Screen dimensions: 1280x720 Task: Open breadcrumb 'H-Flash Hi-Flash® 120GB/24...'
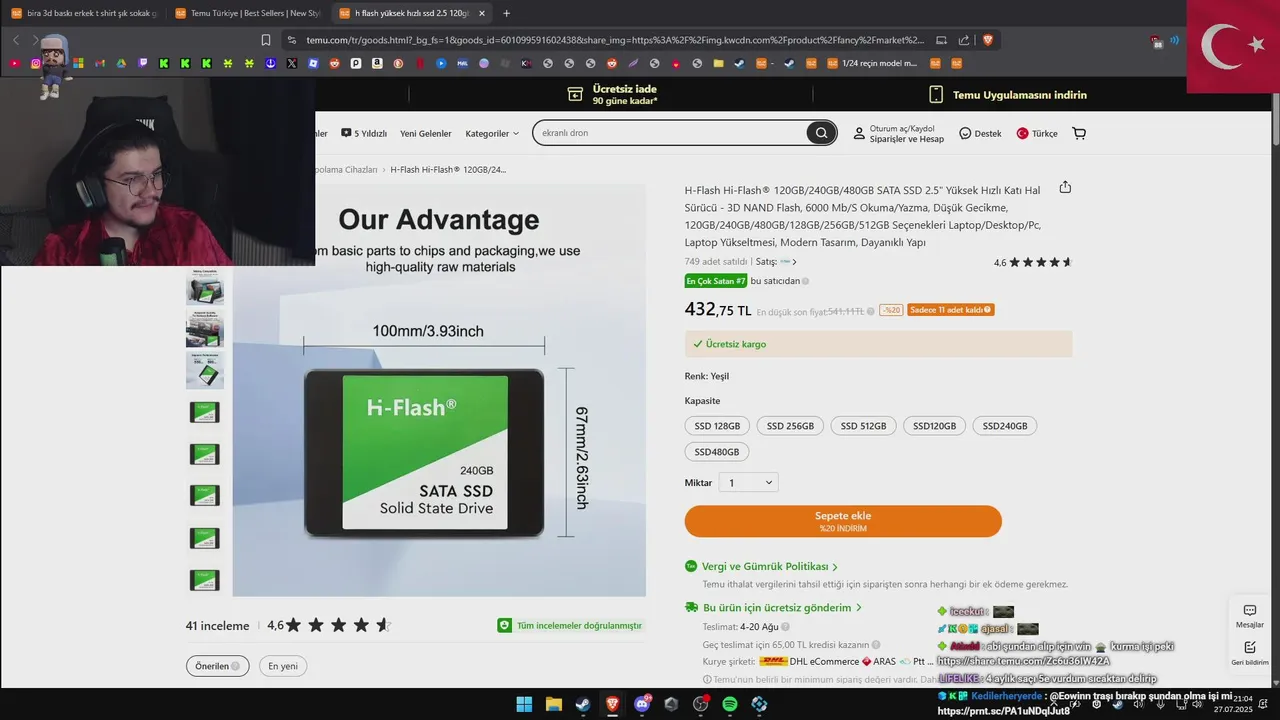tap(448, 170)
